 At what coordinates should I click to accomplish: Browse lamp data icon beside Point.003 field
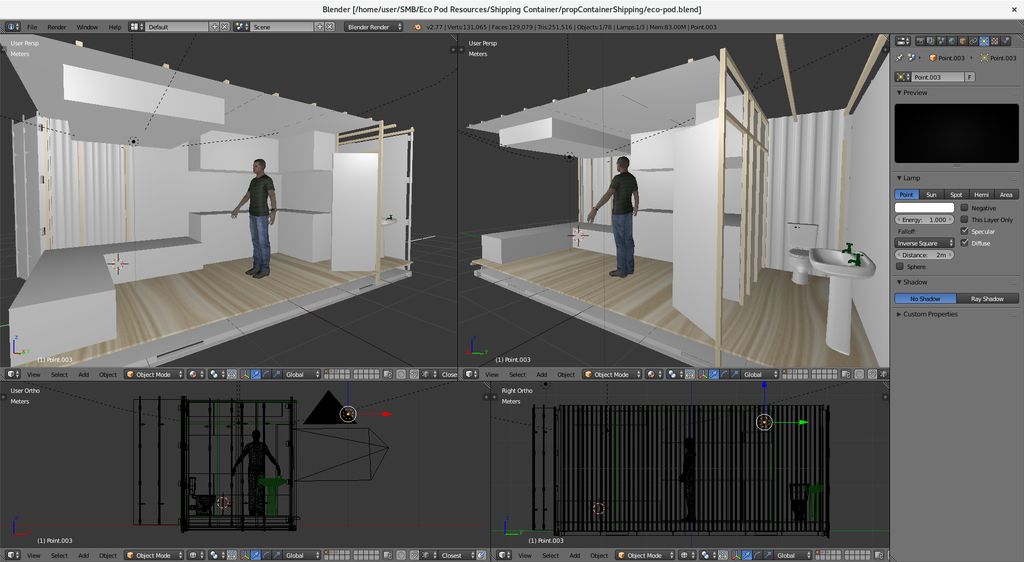pyautogui.click(x=903, y=77)
